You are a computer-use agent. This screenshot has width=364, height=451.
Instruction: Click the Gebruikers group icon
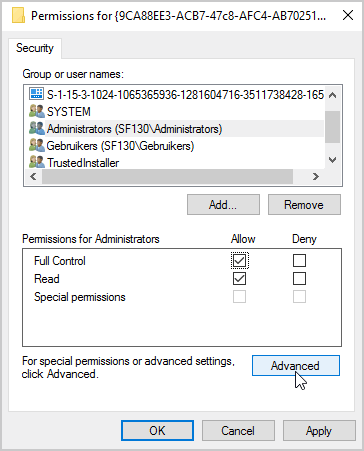coord(37,145)
